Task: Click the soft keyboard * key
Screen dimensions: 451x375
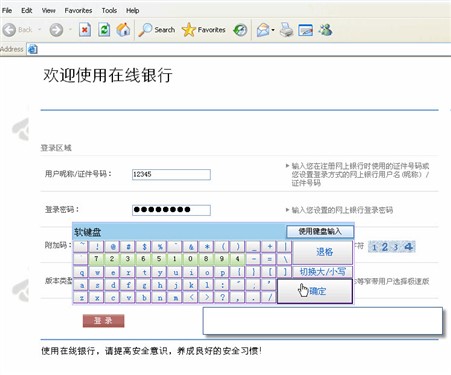Action: 207,247
